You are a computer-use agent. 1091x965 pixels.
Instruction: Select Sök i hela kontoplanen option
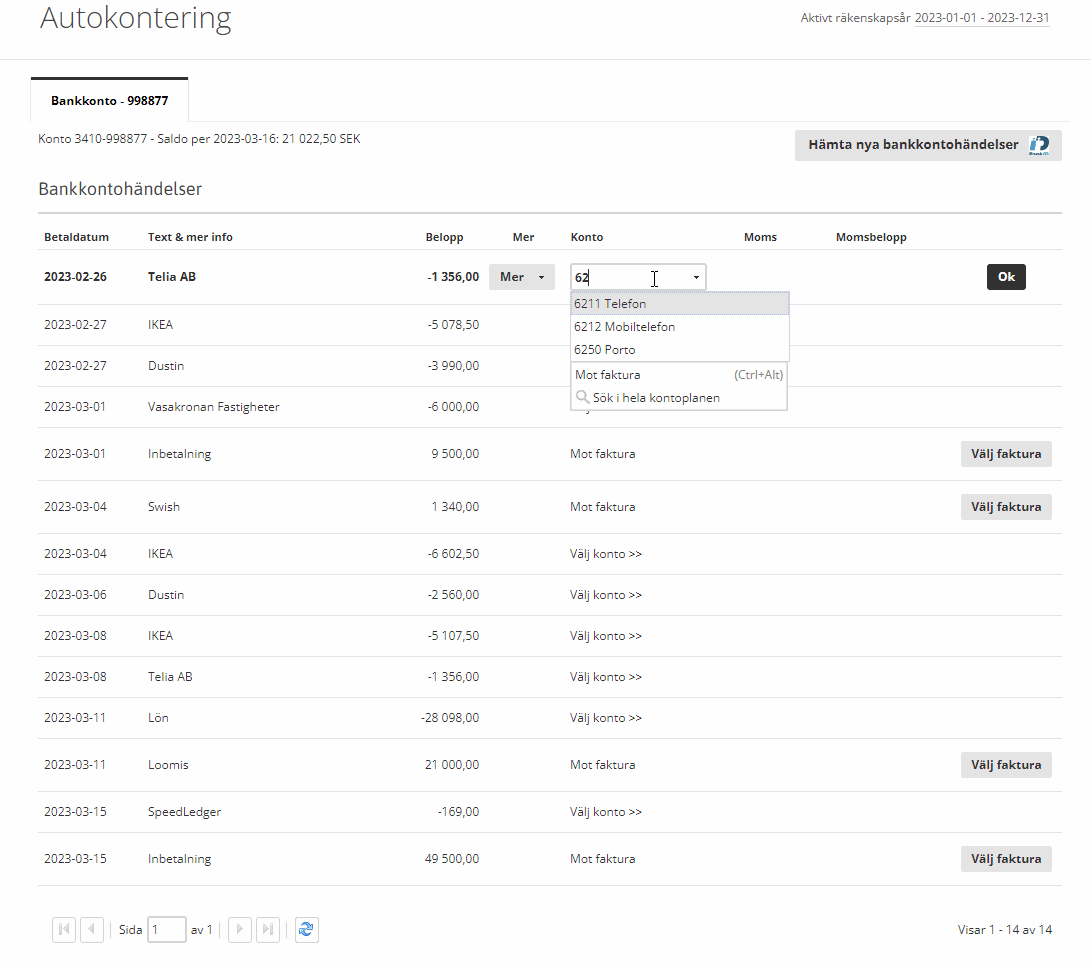click(679, 397)
